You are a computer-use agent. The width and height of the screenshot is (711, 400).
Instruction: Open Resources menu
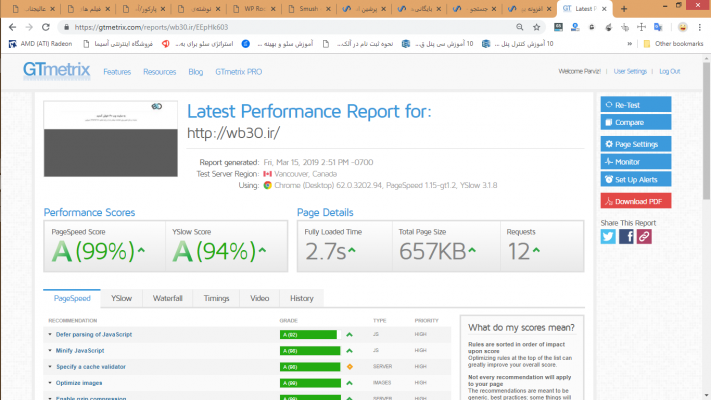(160, 72)
